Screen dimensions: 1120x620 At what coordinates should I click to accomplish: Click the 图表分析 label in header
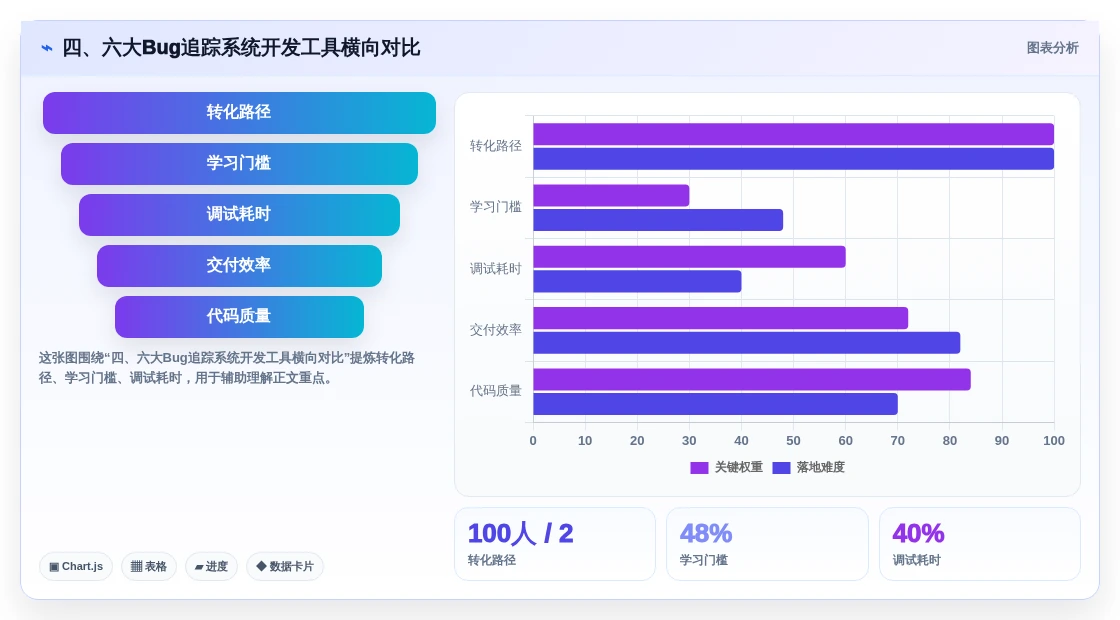click(1052, 48)
